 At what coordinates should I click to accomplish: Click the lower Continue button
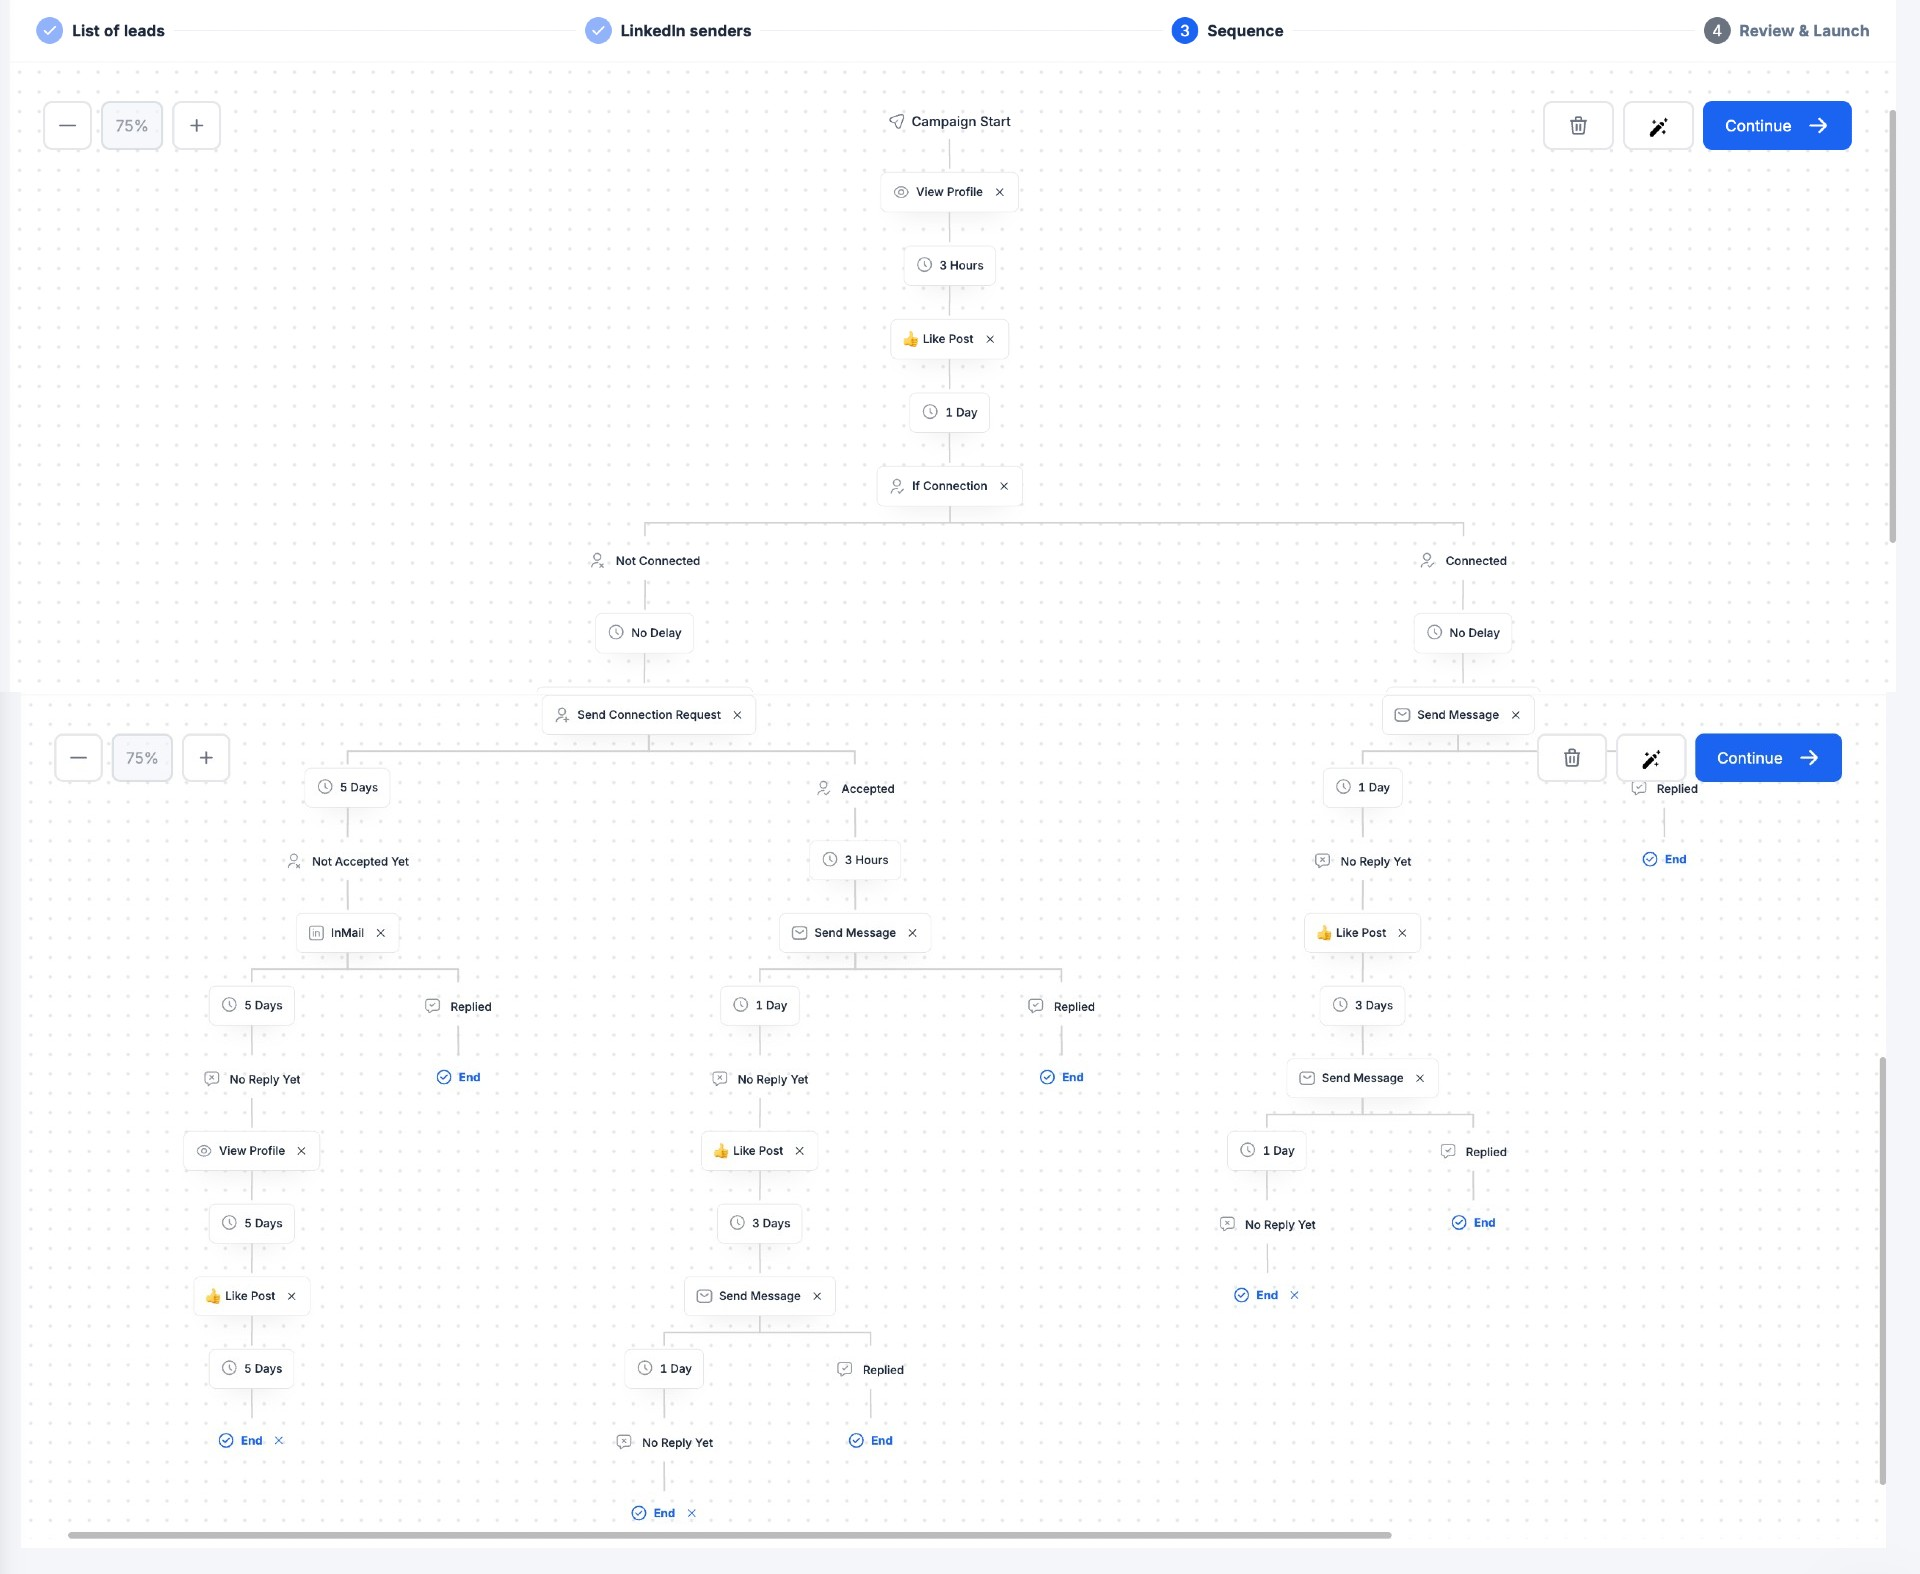pyautogui.click(x=1767, y=758)
